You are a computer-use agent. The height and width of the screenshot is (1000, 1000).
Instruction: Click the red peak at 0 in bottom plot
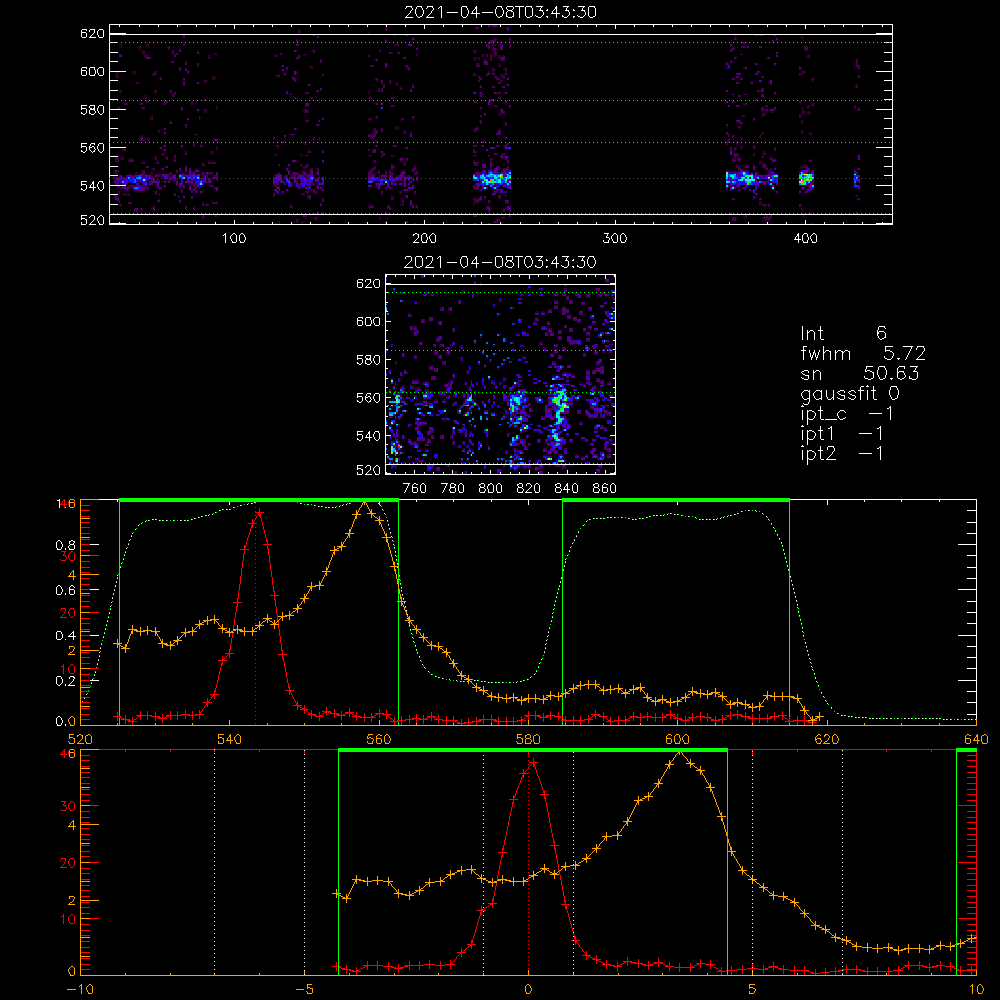coord(533,762)
